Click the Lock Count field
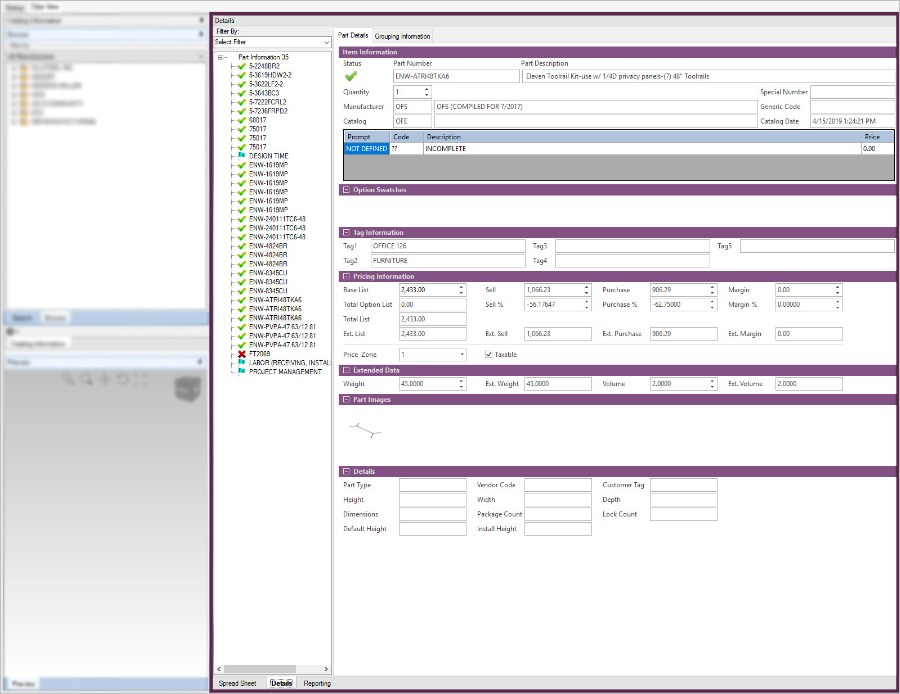900x694 pixels. click(x=684, y=514)
